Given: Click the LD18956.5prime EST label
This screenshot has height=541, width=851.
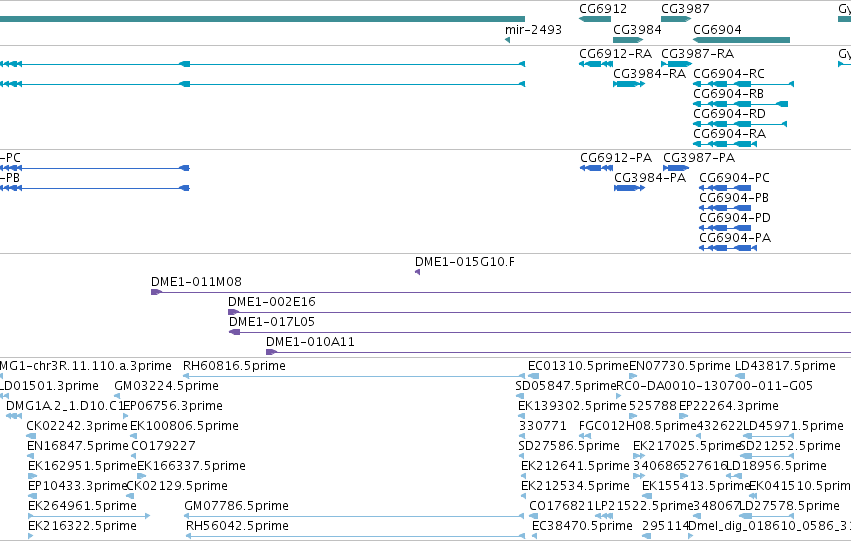Looking at the screenshot, I should (777, 467).
